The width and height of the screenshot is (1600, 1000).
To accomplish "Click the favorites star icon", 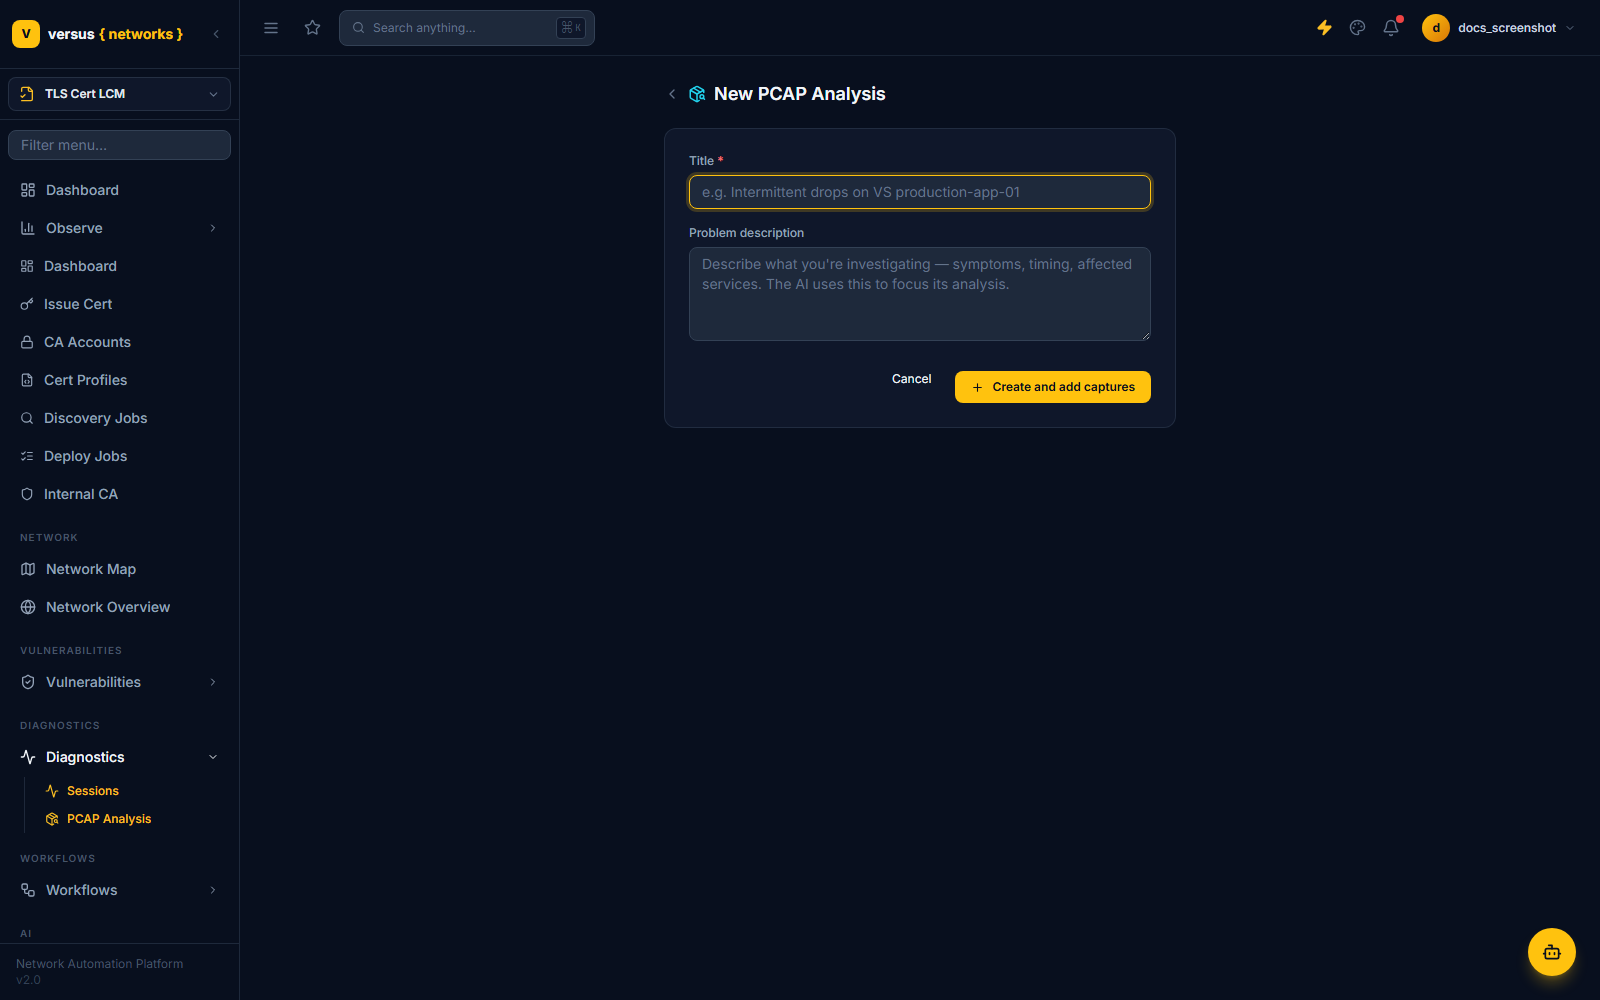I will (x=313, y=28).
